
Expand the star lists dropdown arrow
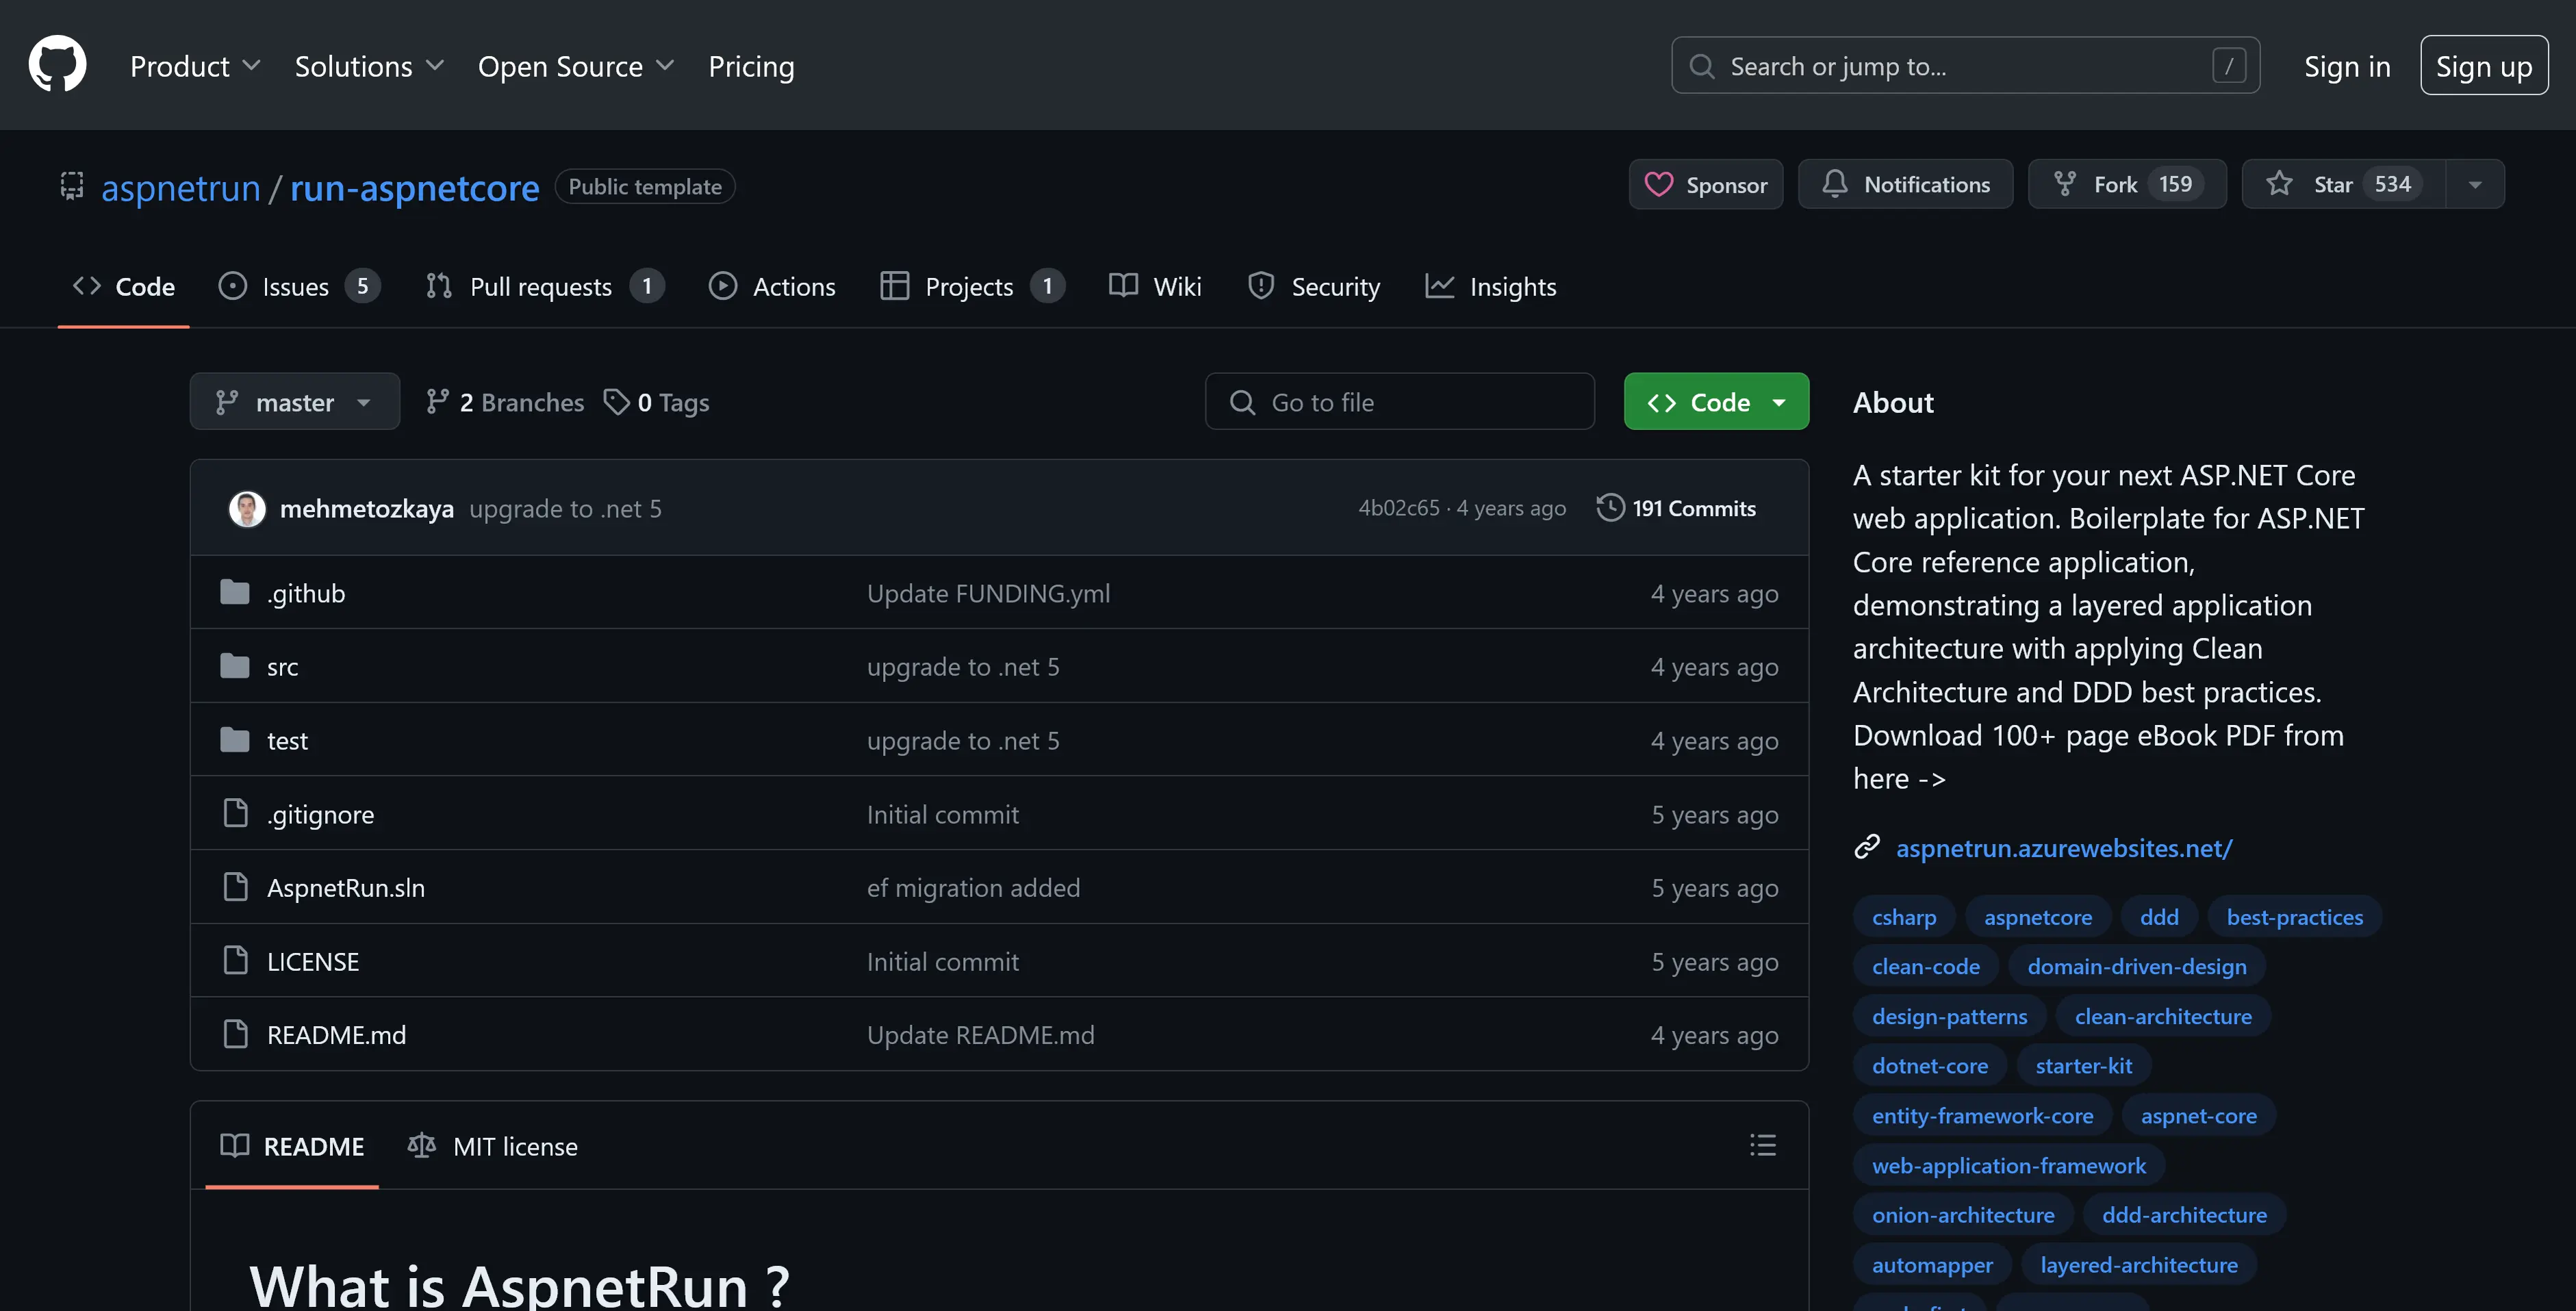coord(2474,185)
